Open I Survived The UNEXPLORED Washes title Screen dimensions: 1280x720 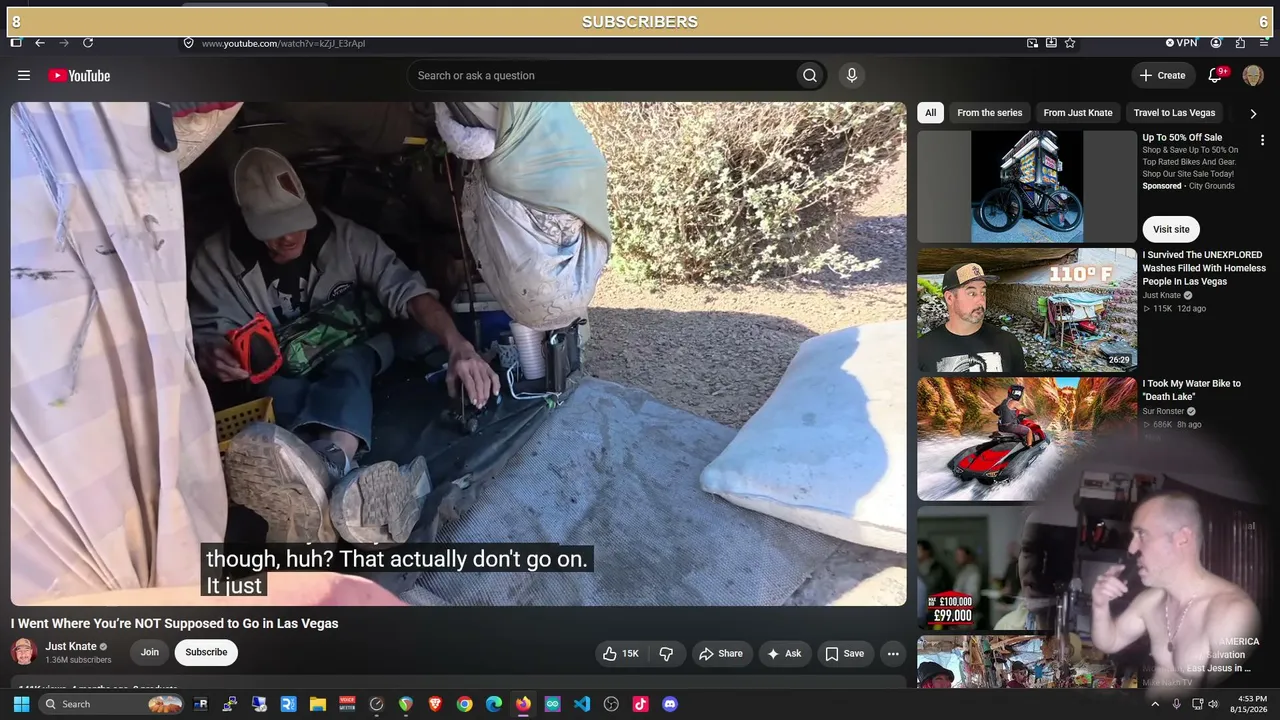1204,268
